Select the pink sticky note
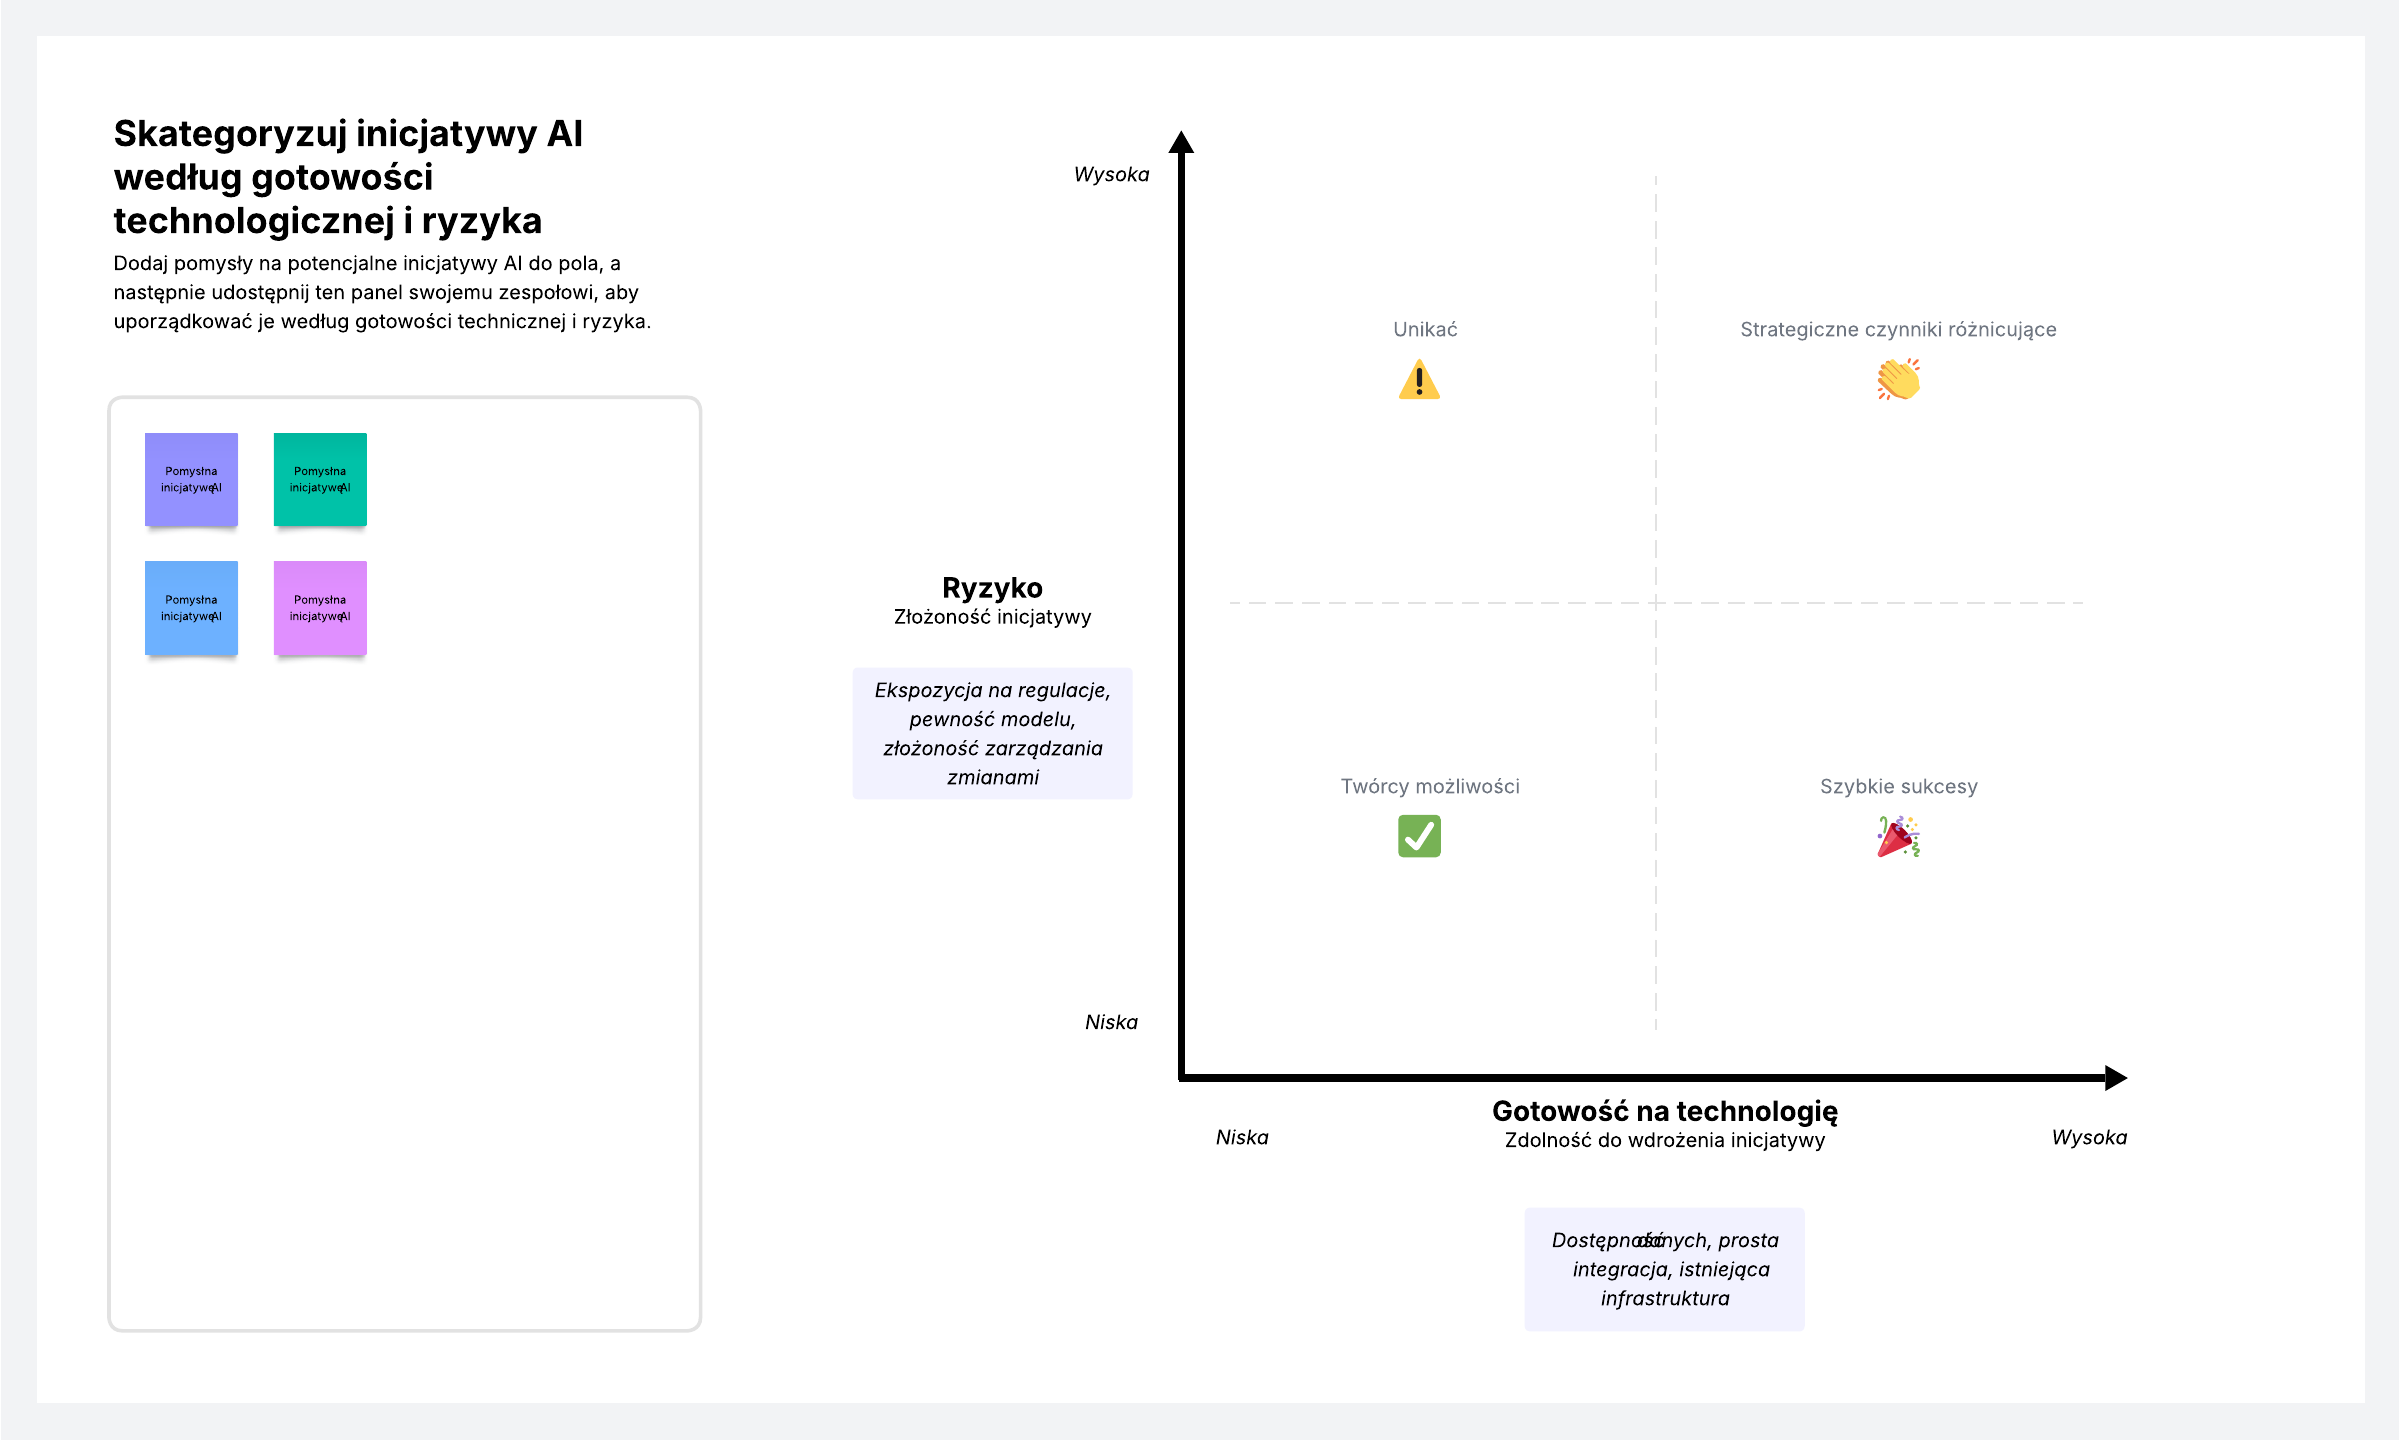 [320, 608]
